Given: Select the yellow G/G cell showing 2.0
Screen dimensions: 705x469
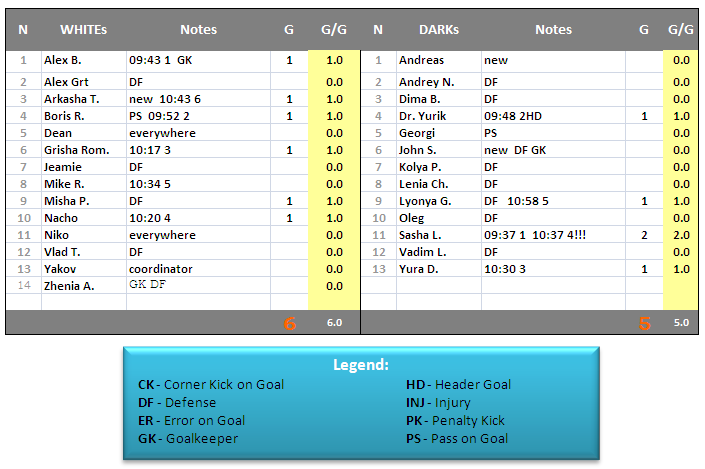Looking at the screenshot, I should click(681, 235).
